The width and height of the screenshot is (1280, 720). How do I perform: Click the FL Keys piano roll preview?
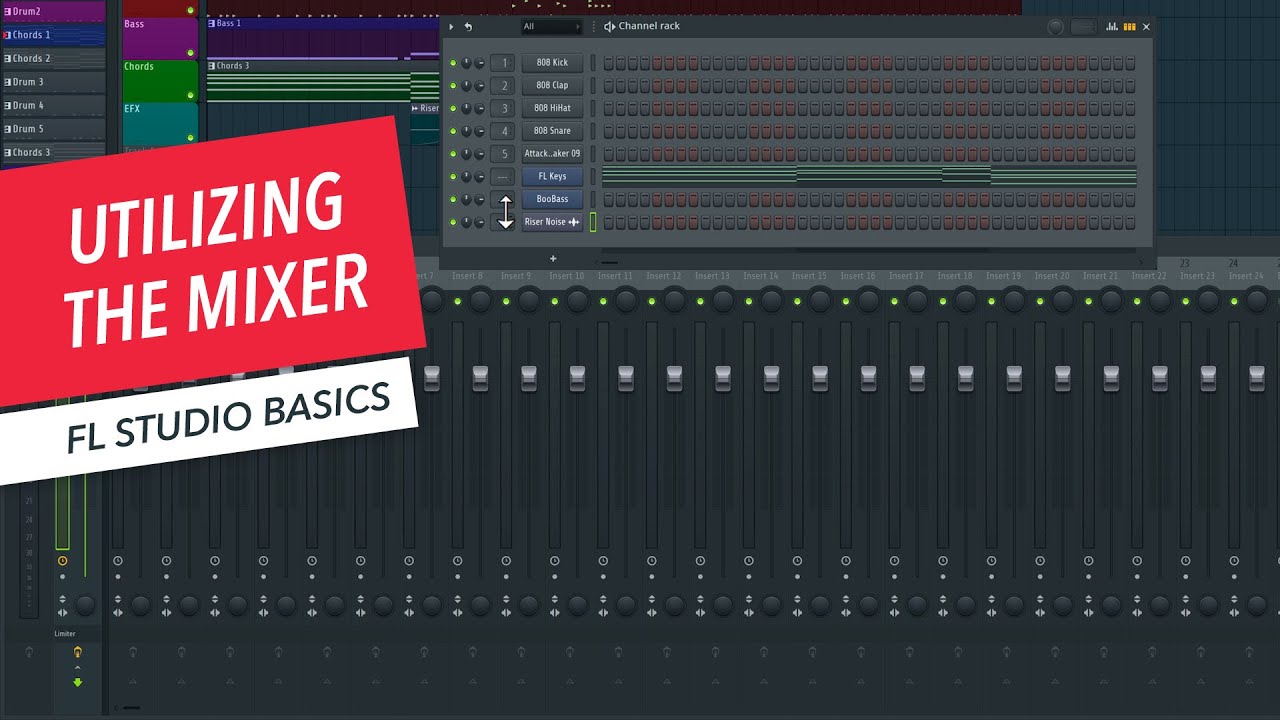pos(869,176)
